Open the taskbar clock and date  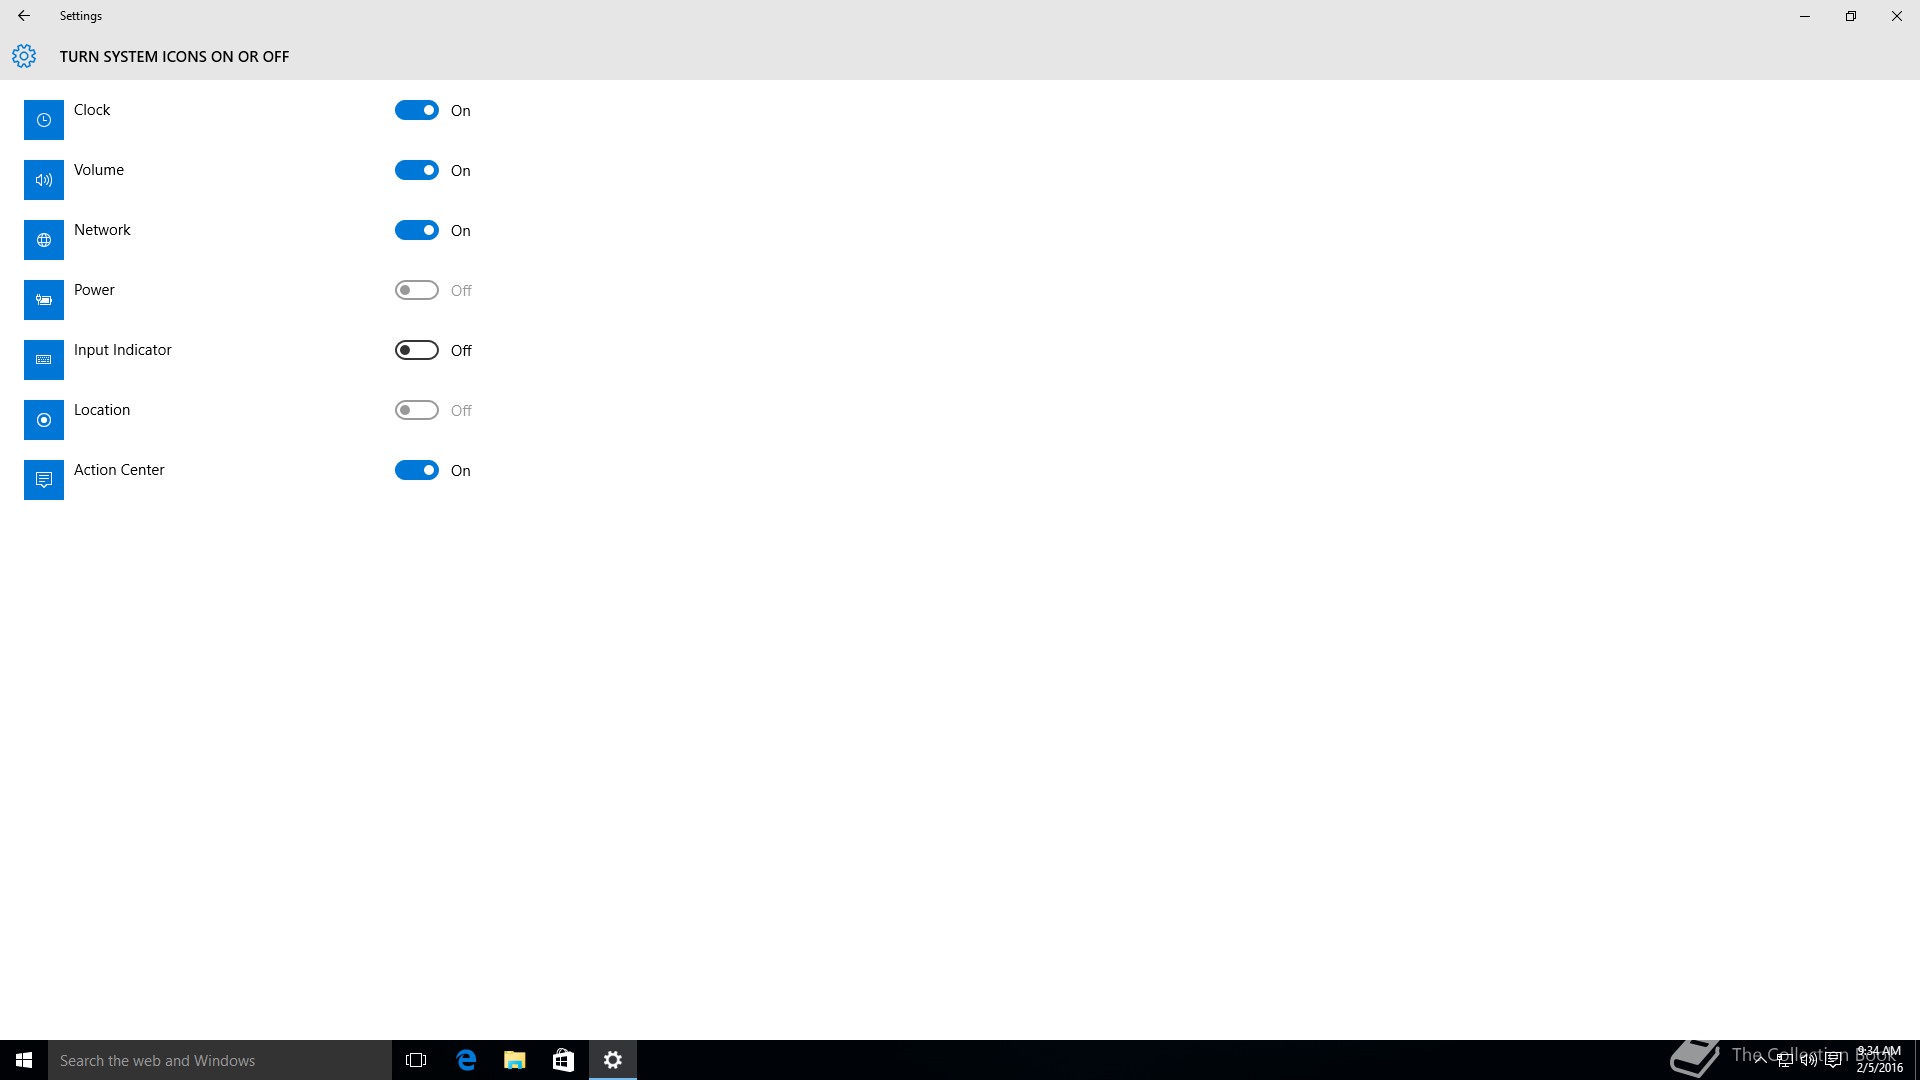point(1879,1060)
